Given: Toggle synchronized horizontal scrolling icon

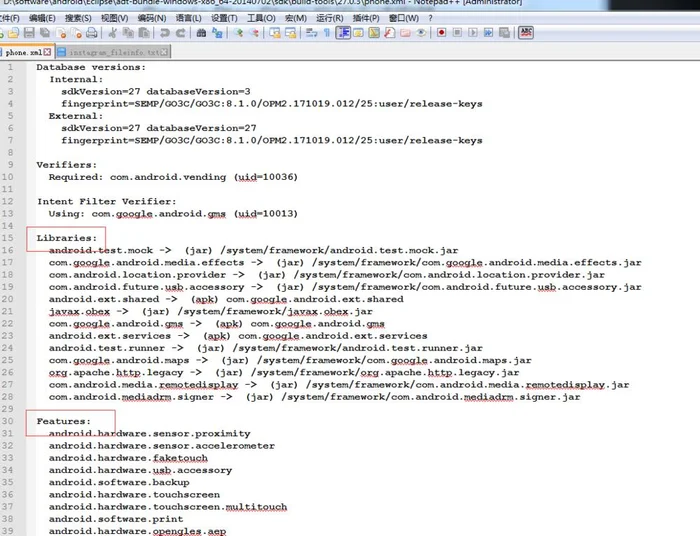Looking at the screenshot, I should point(291,33).
